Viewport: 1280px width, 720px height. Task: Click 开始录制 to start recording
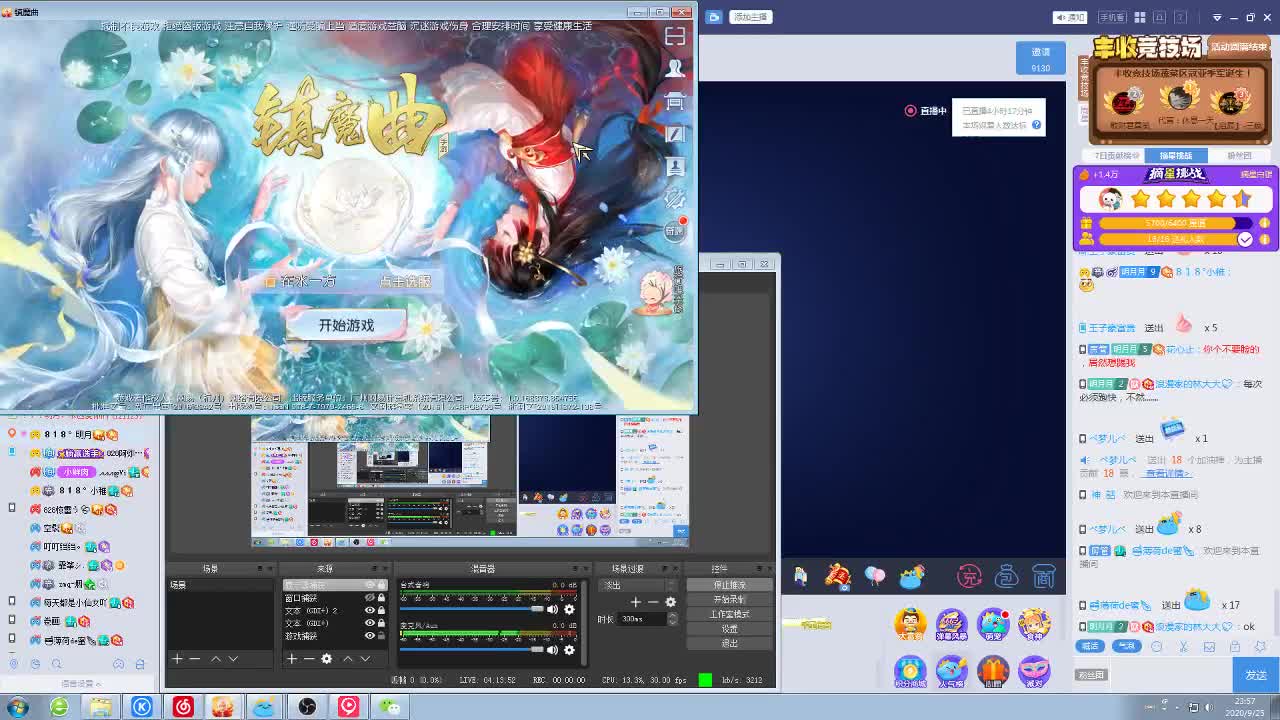[729, 600]
